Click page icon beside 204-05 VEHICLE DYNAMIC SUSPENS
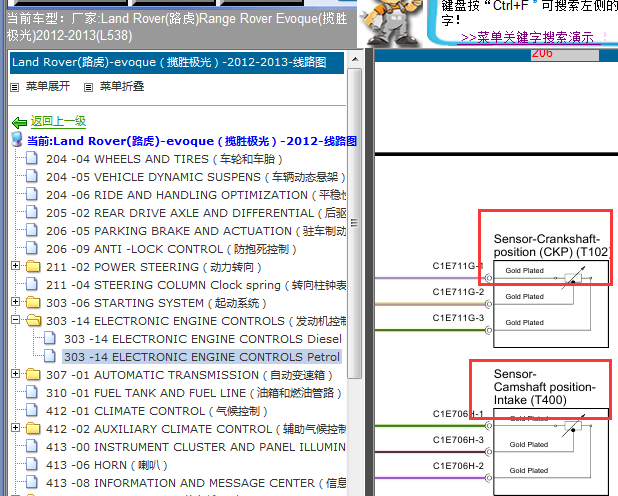Image resolution: width=618 pixels, height=496 pixels. click(32, 177)
